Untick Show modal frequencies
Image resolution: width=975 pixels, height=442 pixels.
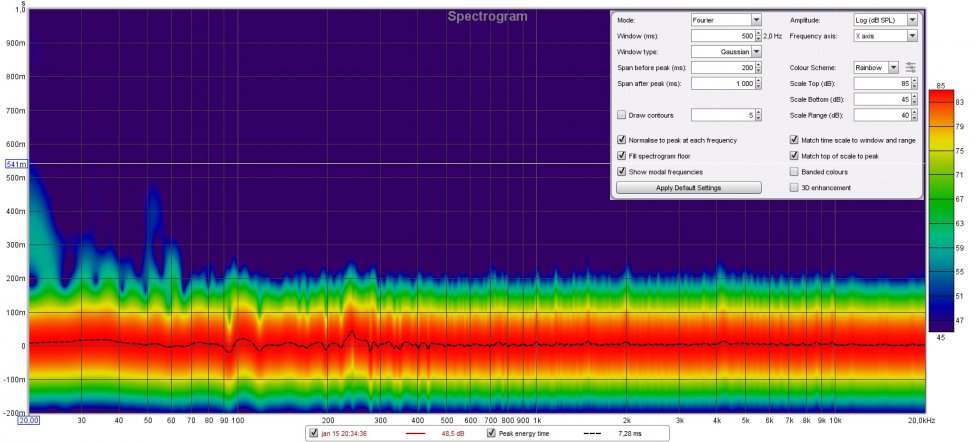(x=621, y=172)
